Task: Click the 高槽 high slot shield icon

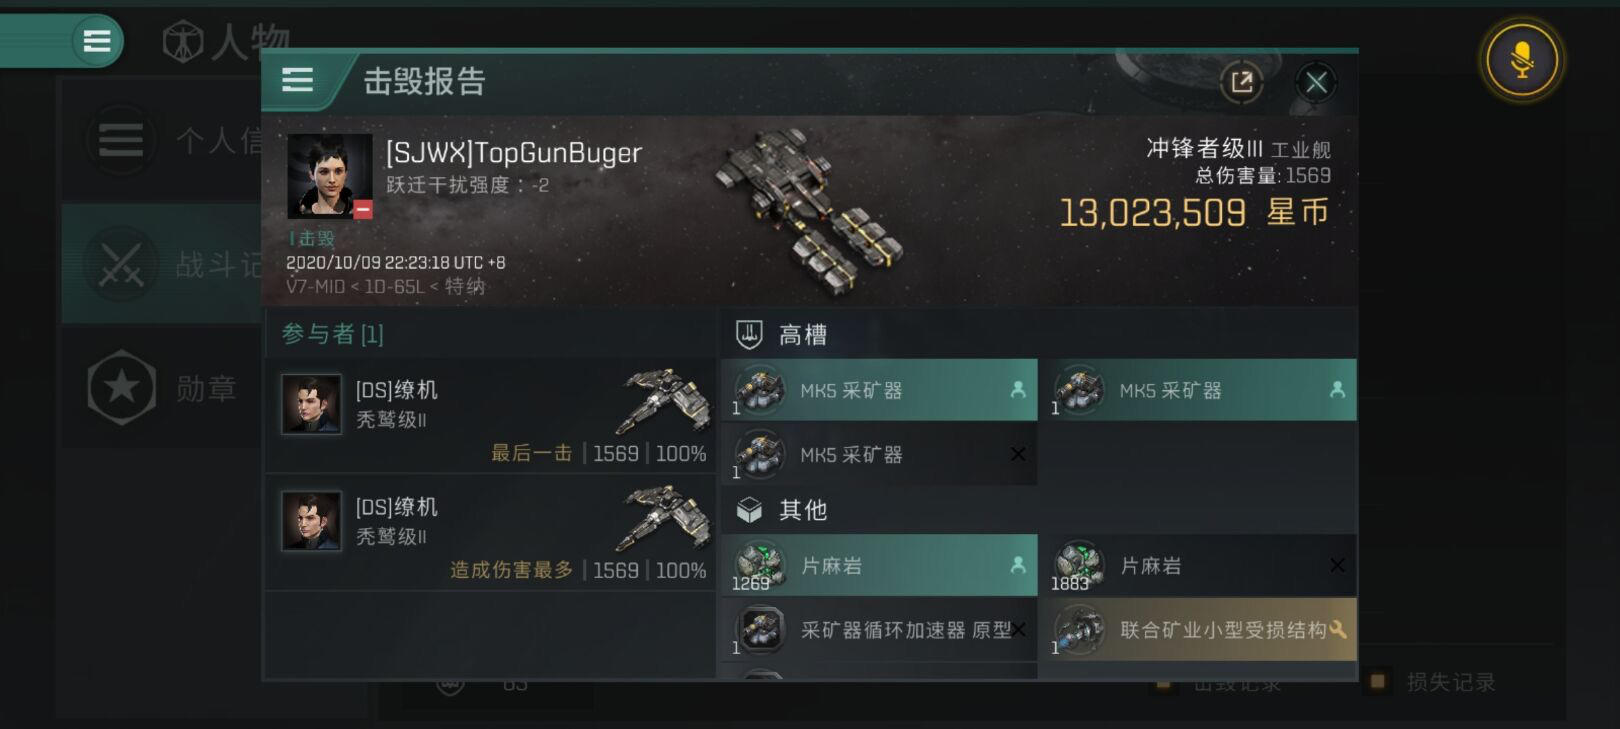Action: click(749, 334)
